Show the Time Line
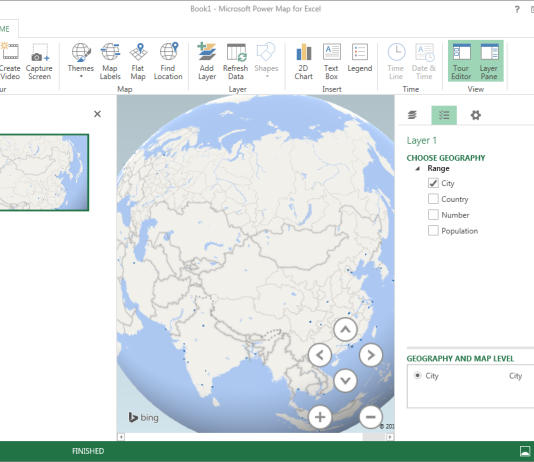The height and width of the screenshot is (462, 534). pyautogui.click(x=396, y=62)
